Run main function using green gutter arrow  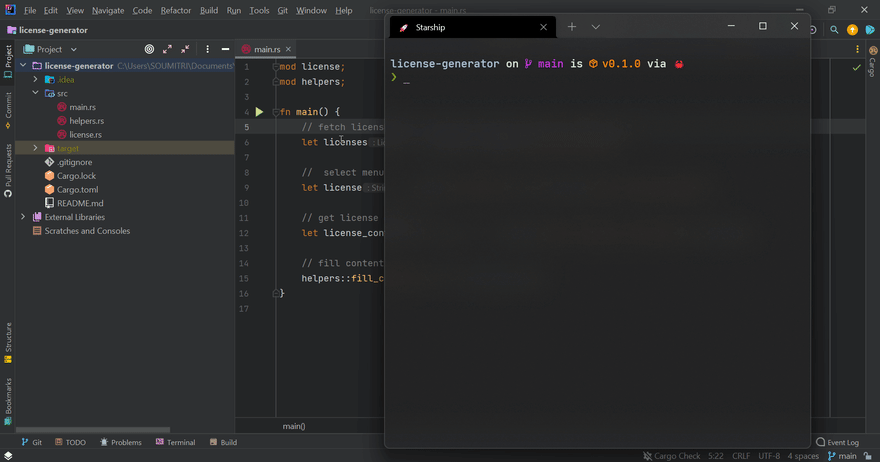coord(259,112)
